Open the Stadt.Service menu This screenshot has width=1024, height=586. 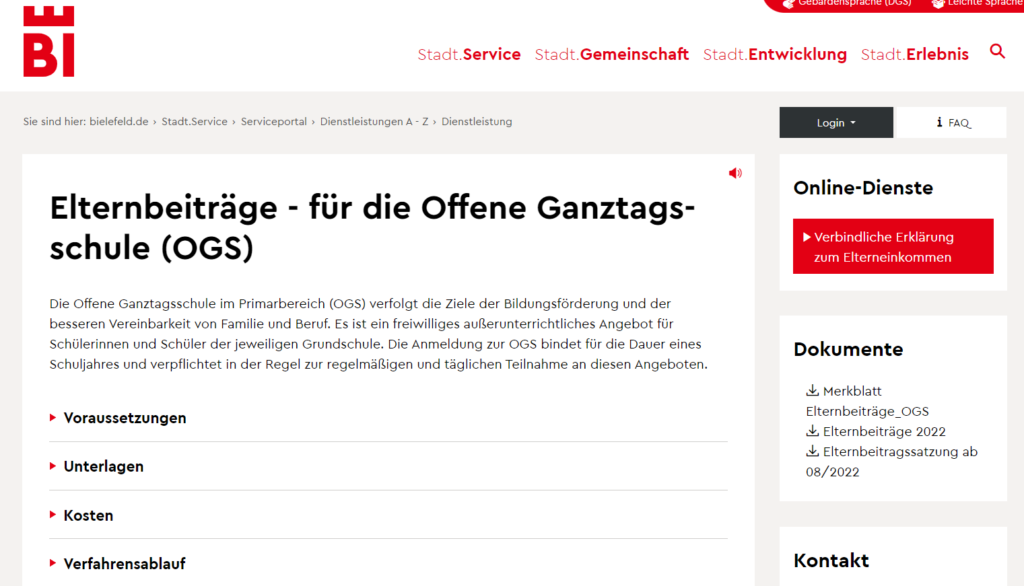click(x=469, y=55)
